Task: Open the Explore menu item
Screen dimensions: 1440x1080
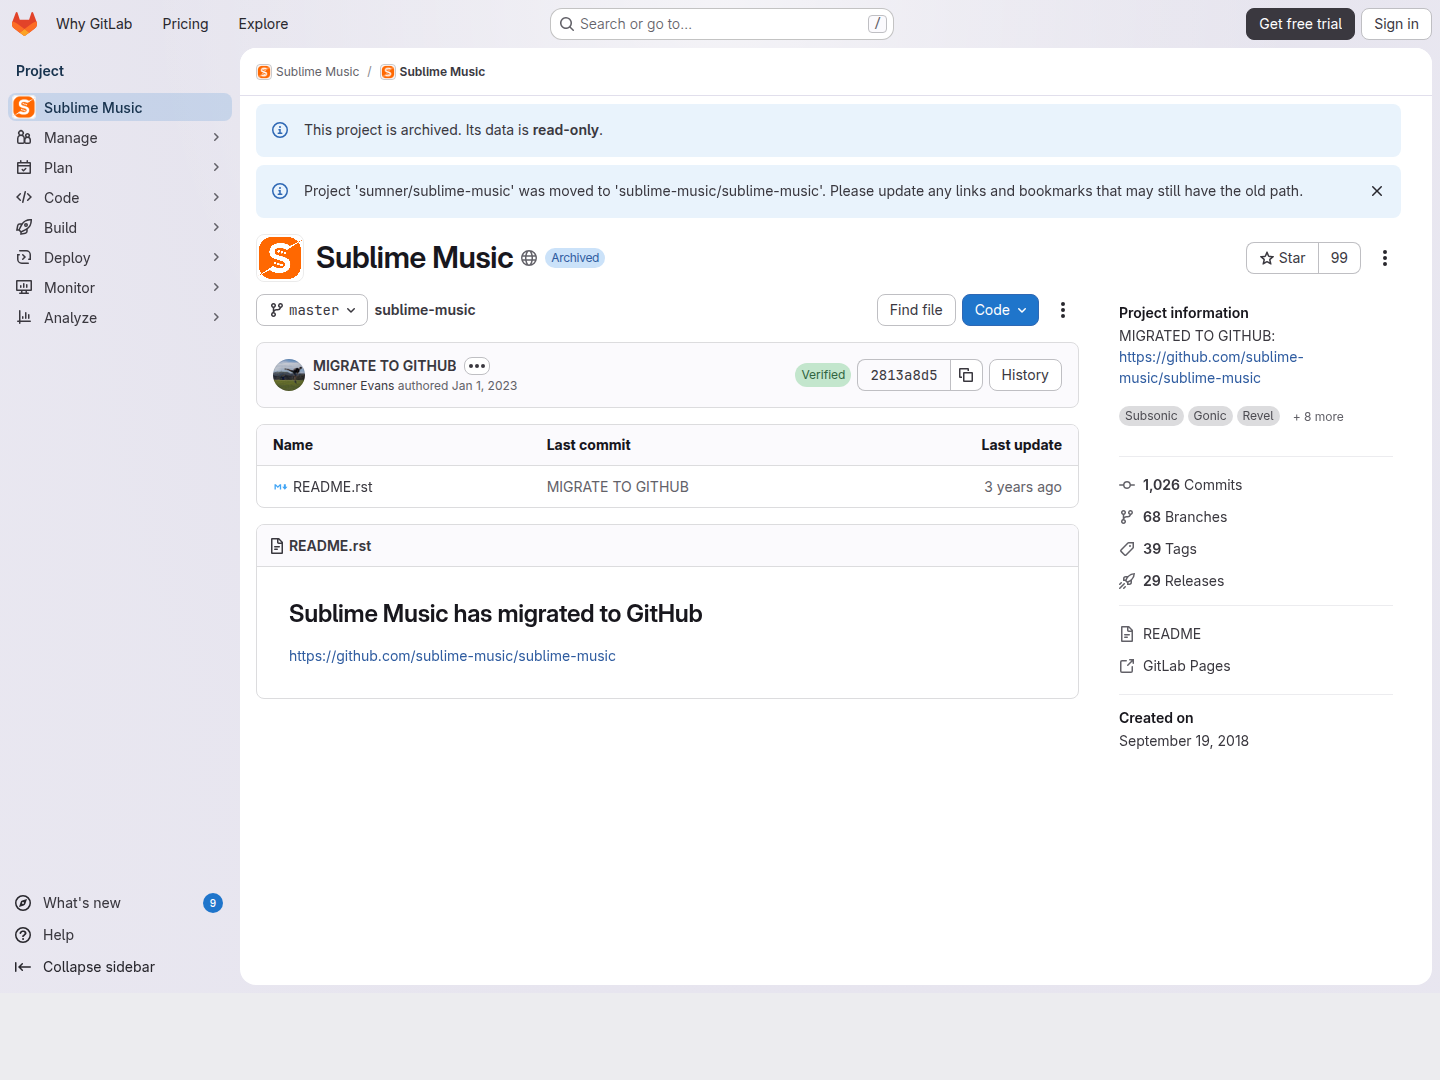Action: click(x=263, y=24)
